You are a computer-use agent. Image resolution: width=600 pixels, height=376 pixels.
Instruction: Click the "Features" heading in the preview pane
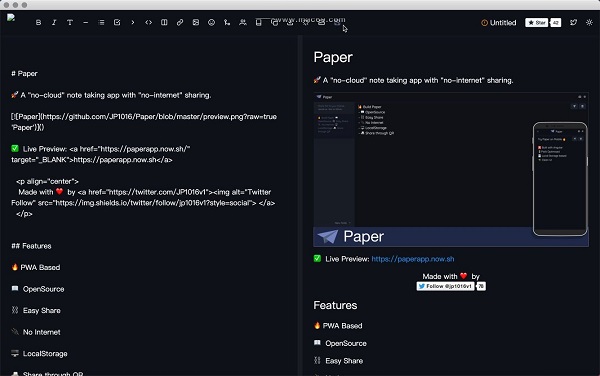[335, 305]
